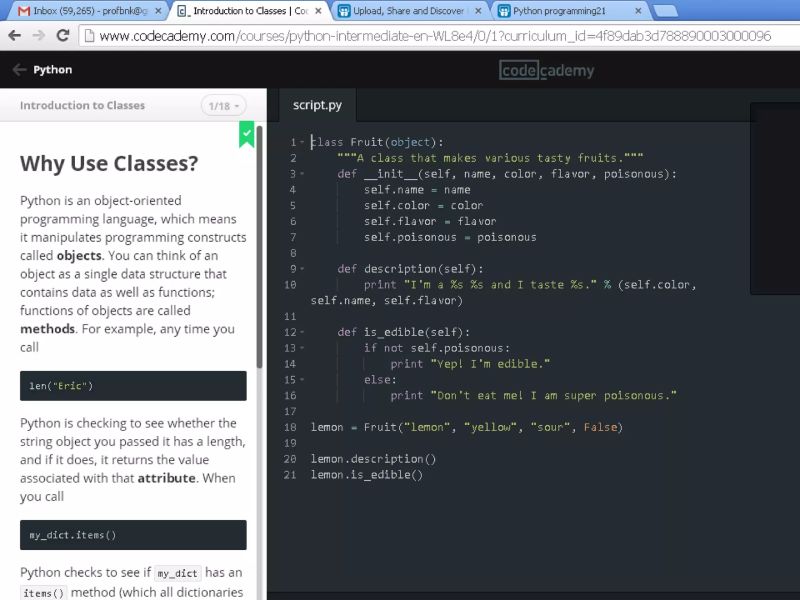This screenshot has width=800, height=600.
Task: Click the green checkmark ribbon on the lesson panel
Action: (246, 133)
